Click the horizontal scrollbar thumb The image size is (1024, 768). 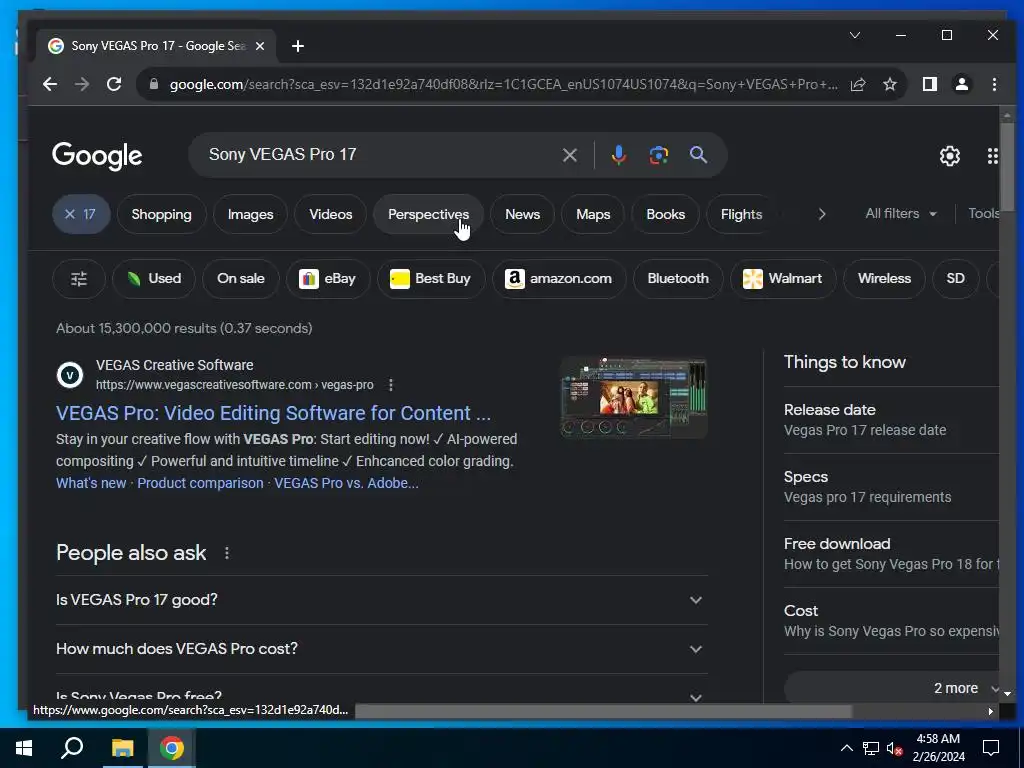coord(603,711)
